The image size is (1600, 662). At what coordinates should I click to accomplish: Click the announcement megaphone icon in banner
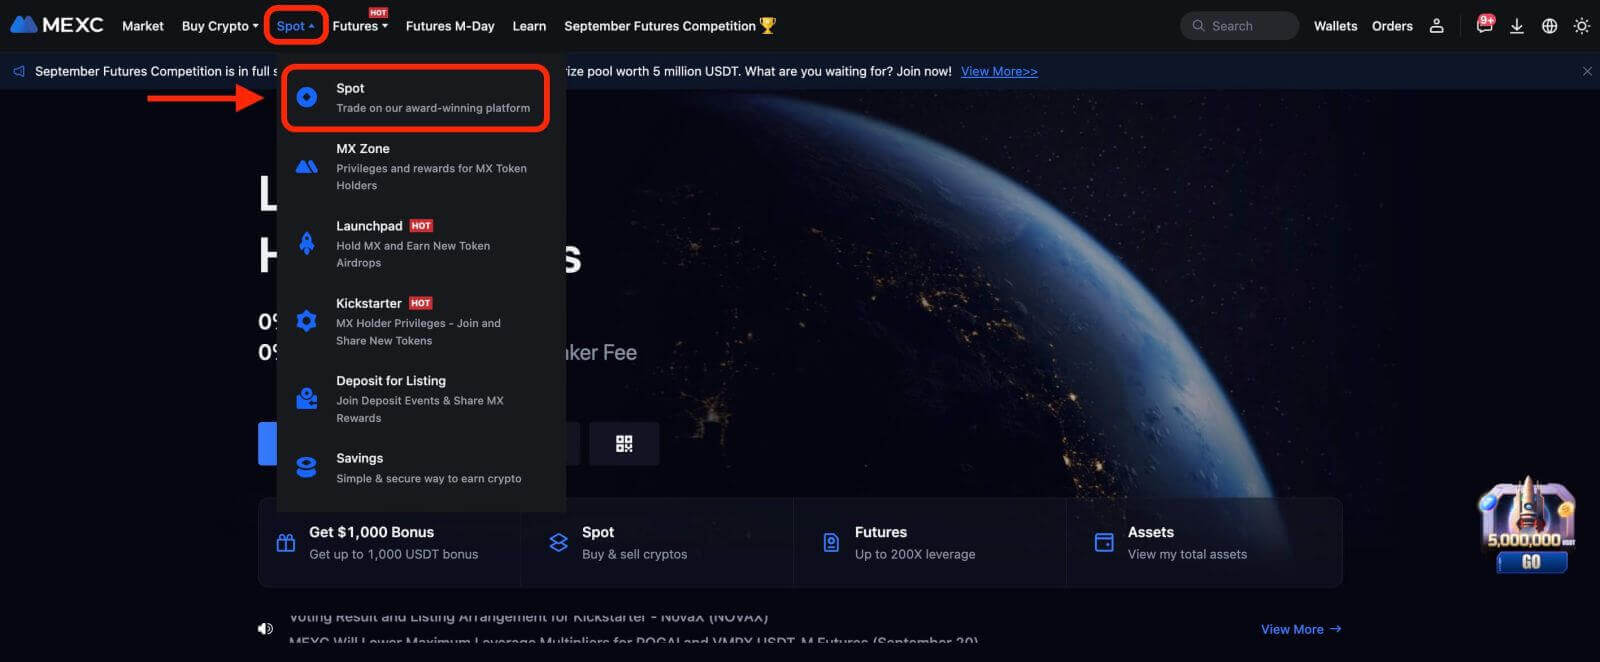click(x=19, y=71)
